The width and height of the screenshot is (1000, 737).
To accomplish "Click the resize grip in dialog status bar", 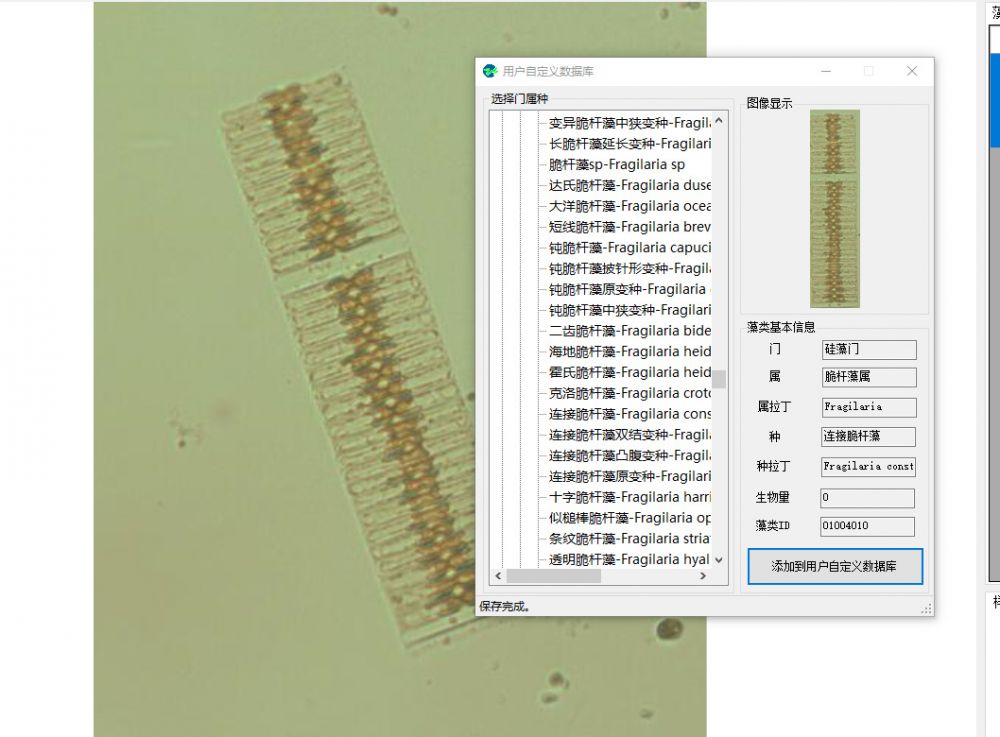I will pyautogui.click(x=926, y=608).
